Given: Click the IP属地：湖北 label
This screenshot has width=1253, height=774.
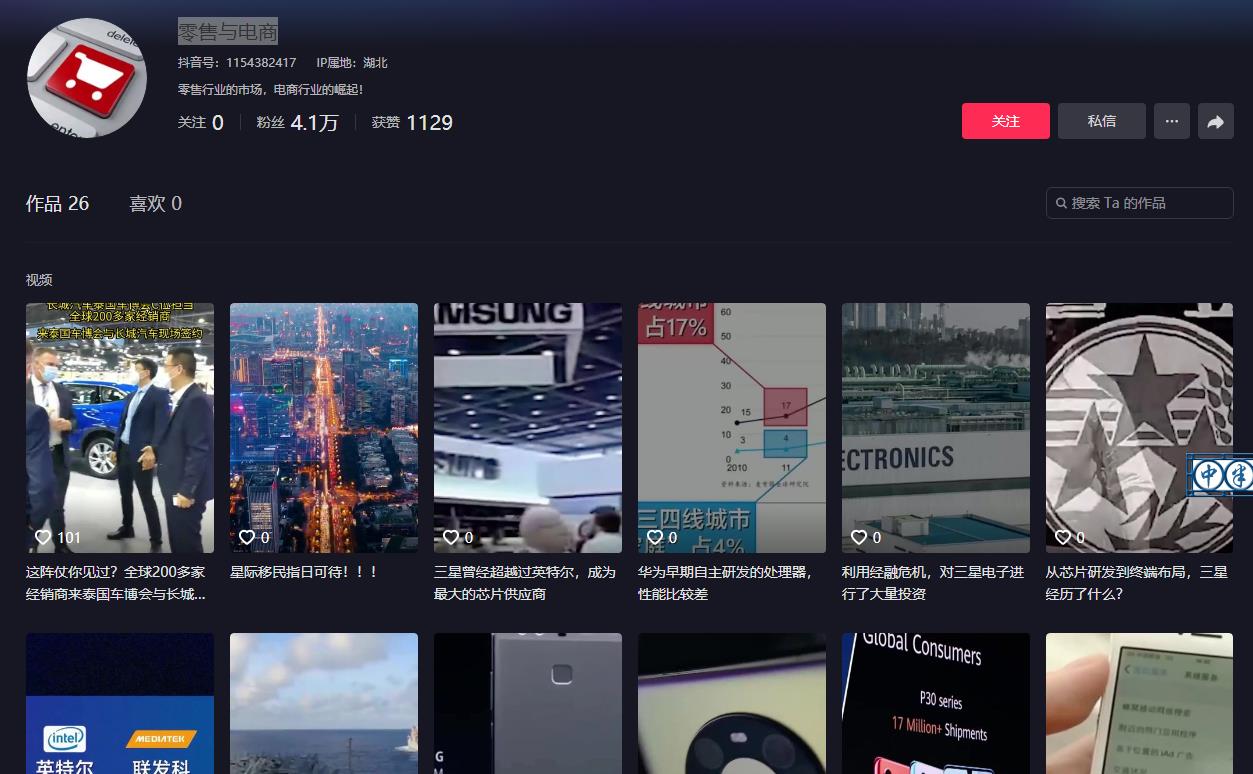Looking at the screenshot, I should [x=352, y=63].
